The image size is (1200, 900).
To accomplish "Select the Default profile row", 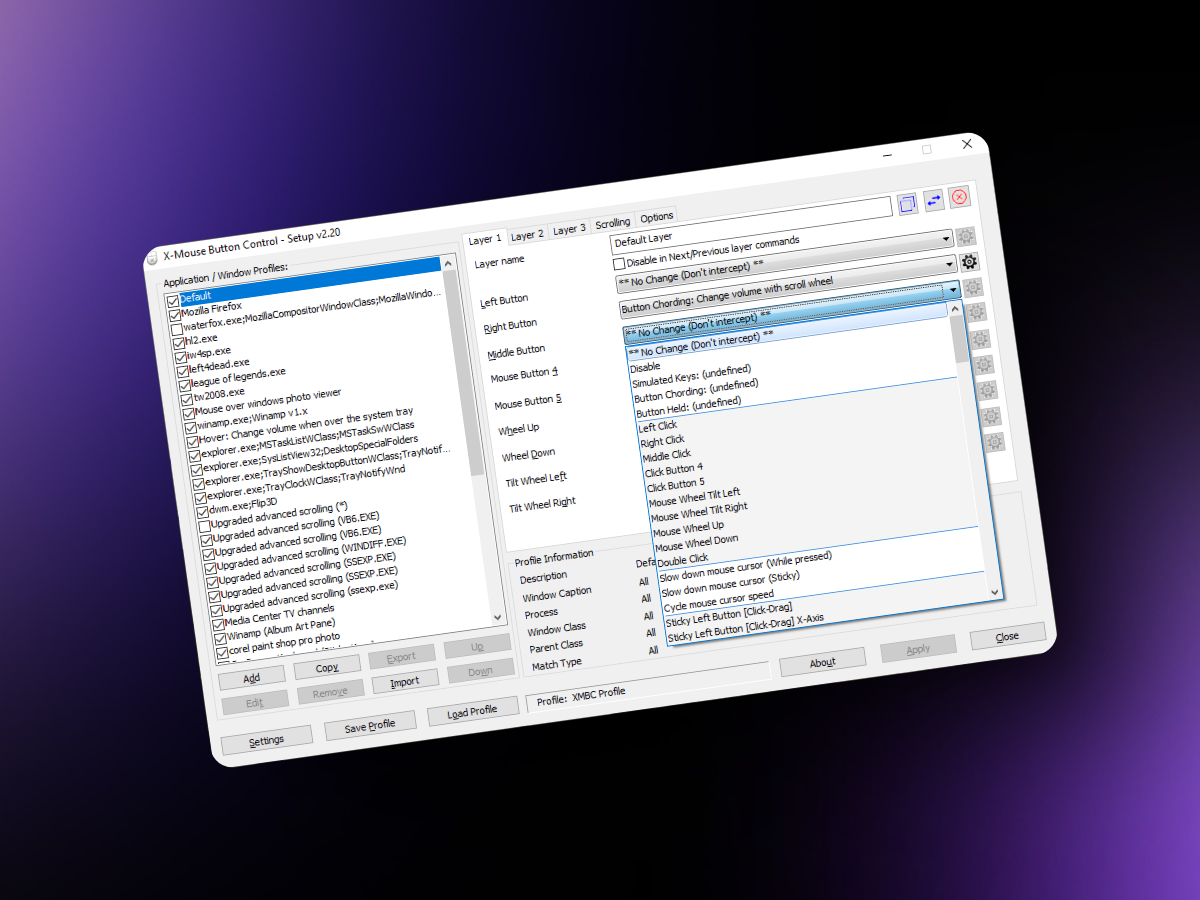I will click(x=310, y=281).
